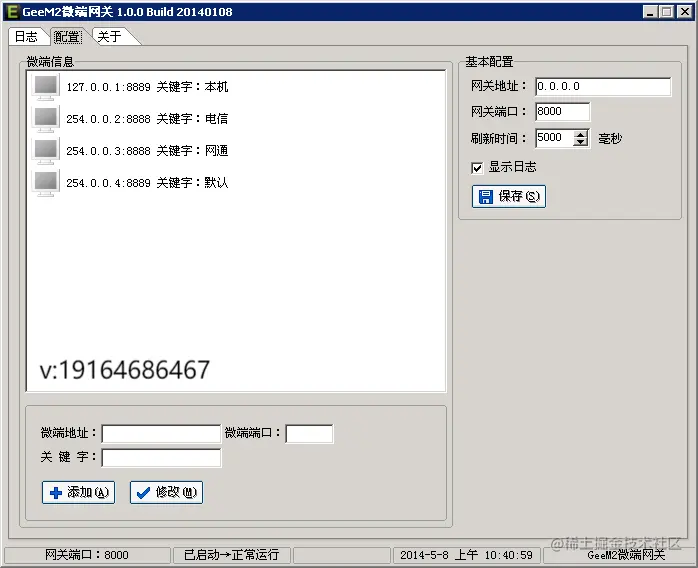Click the GeeM2 app icon in title bar

[x=12, y=12]
